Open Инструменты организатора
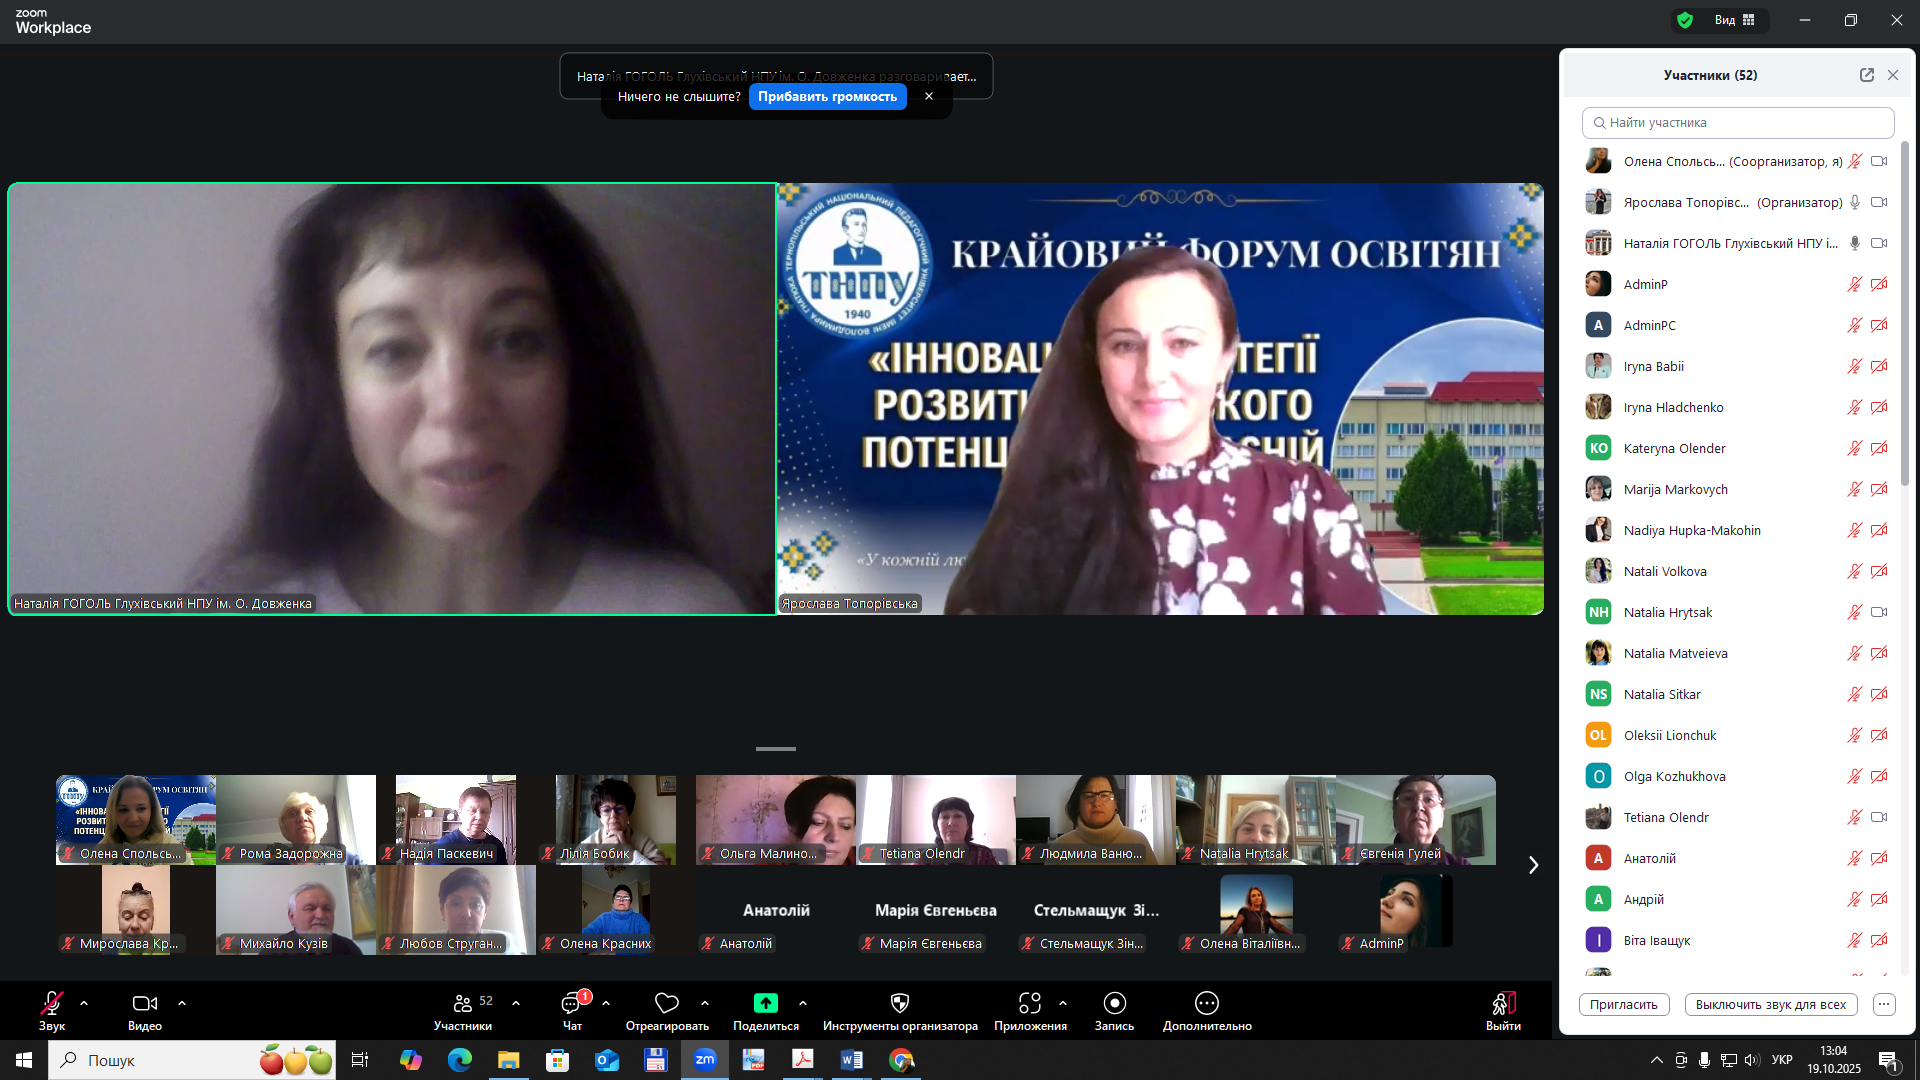This screenshot has width=1920, height=1080. (x=899, y=1005)
